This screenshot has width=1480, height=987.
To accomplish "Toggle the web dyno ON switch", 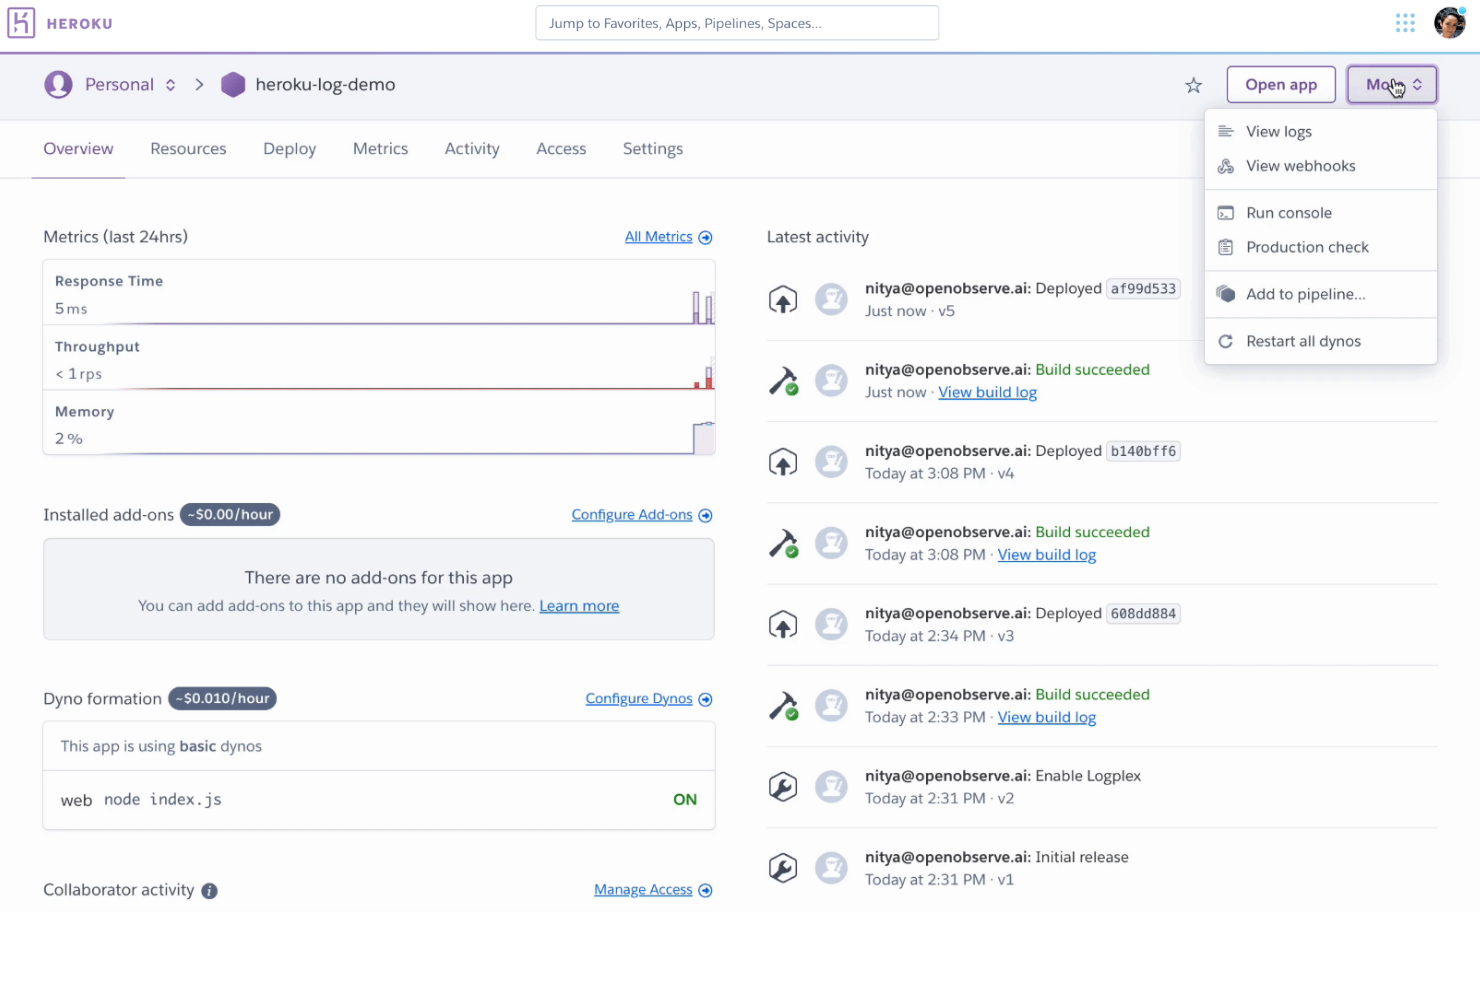I will 684,799.
